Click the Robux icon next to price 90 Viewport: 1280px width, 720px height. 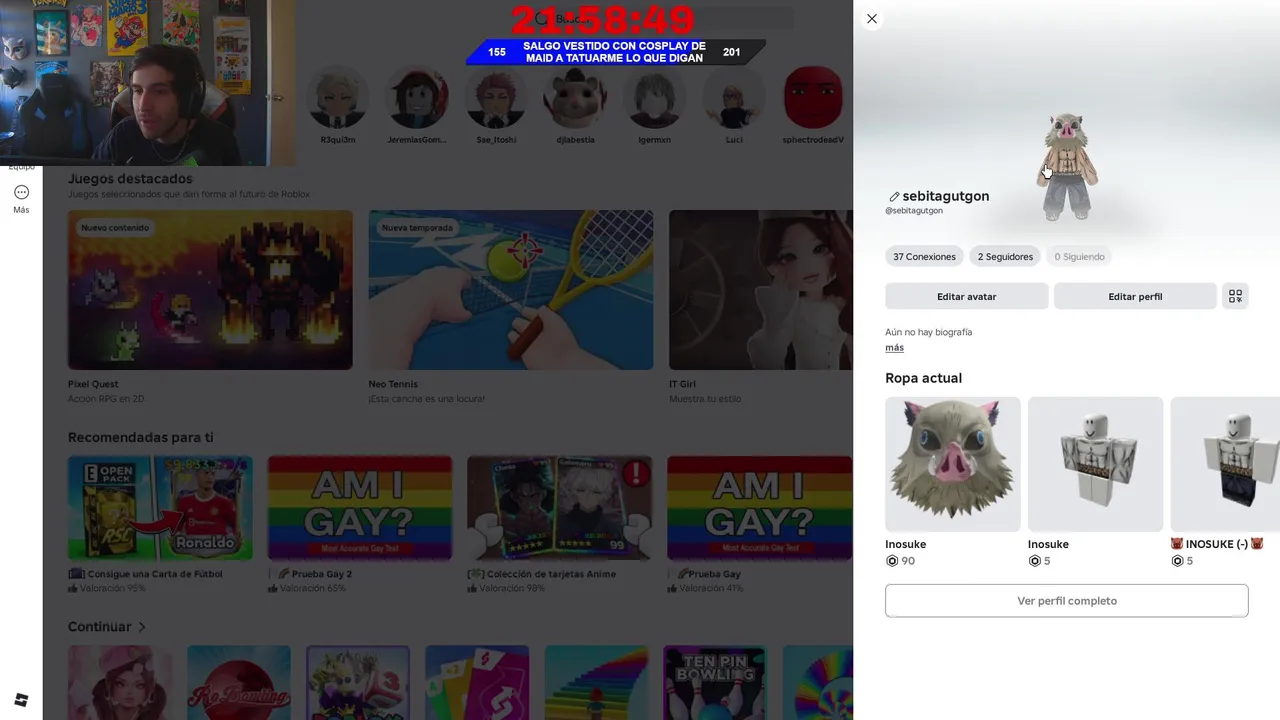[892, 561]
